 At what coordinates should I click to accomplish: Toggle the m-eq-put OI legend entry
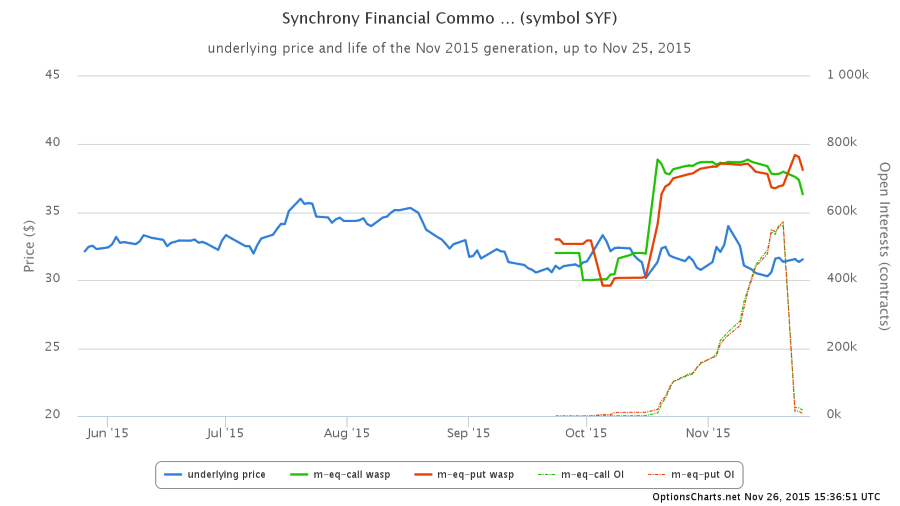(691, 474)
